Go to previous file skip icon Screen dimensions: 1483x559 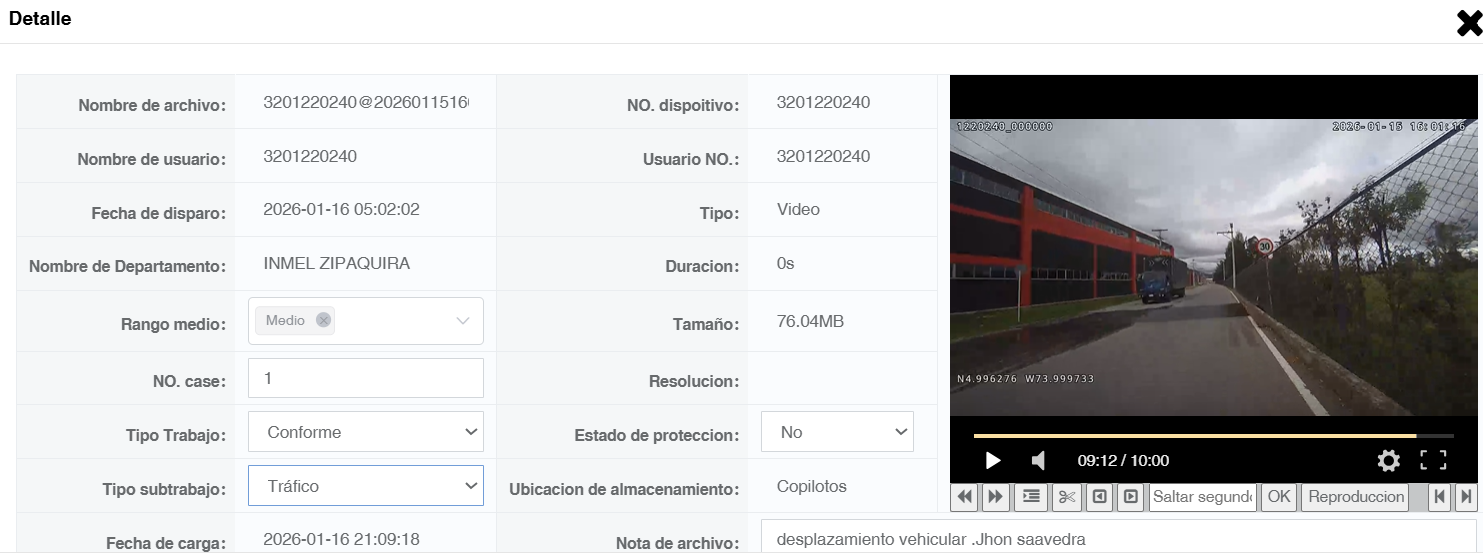tap(1440, 496)
